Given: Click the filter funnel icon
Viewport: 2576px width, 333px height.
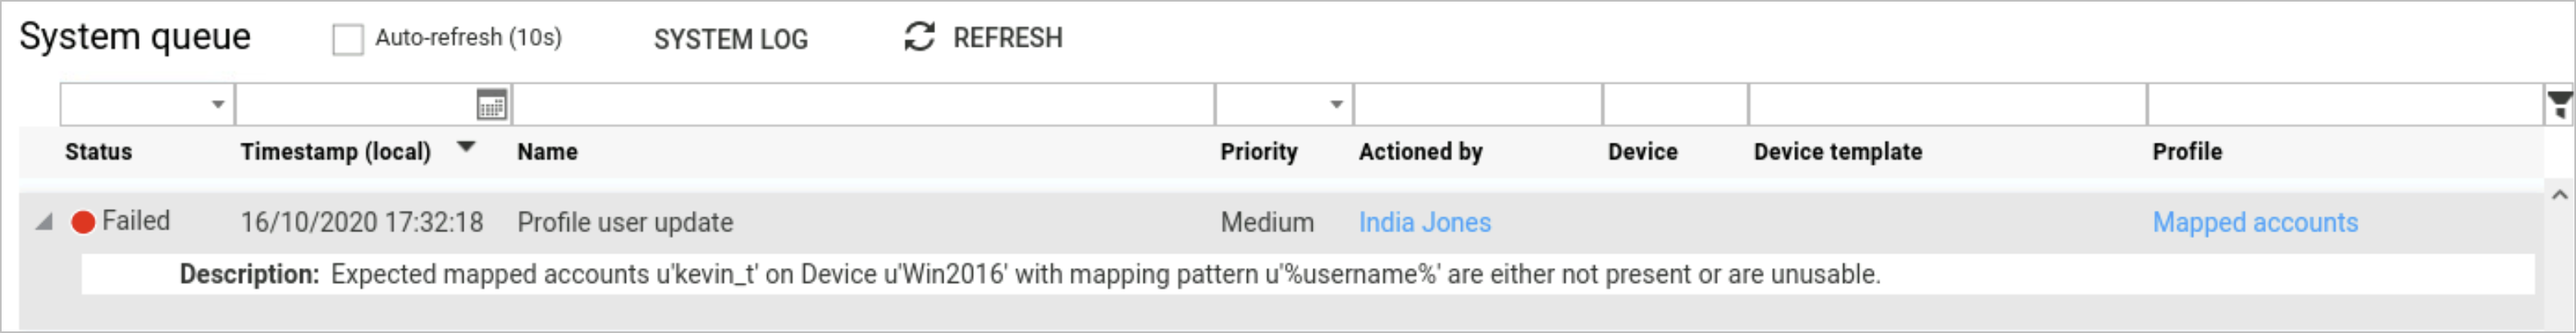Looking at the screenshot, I should tap(2558, 104).
